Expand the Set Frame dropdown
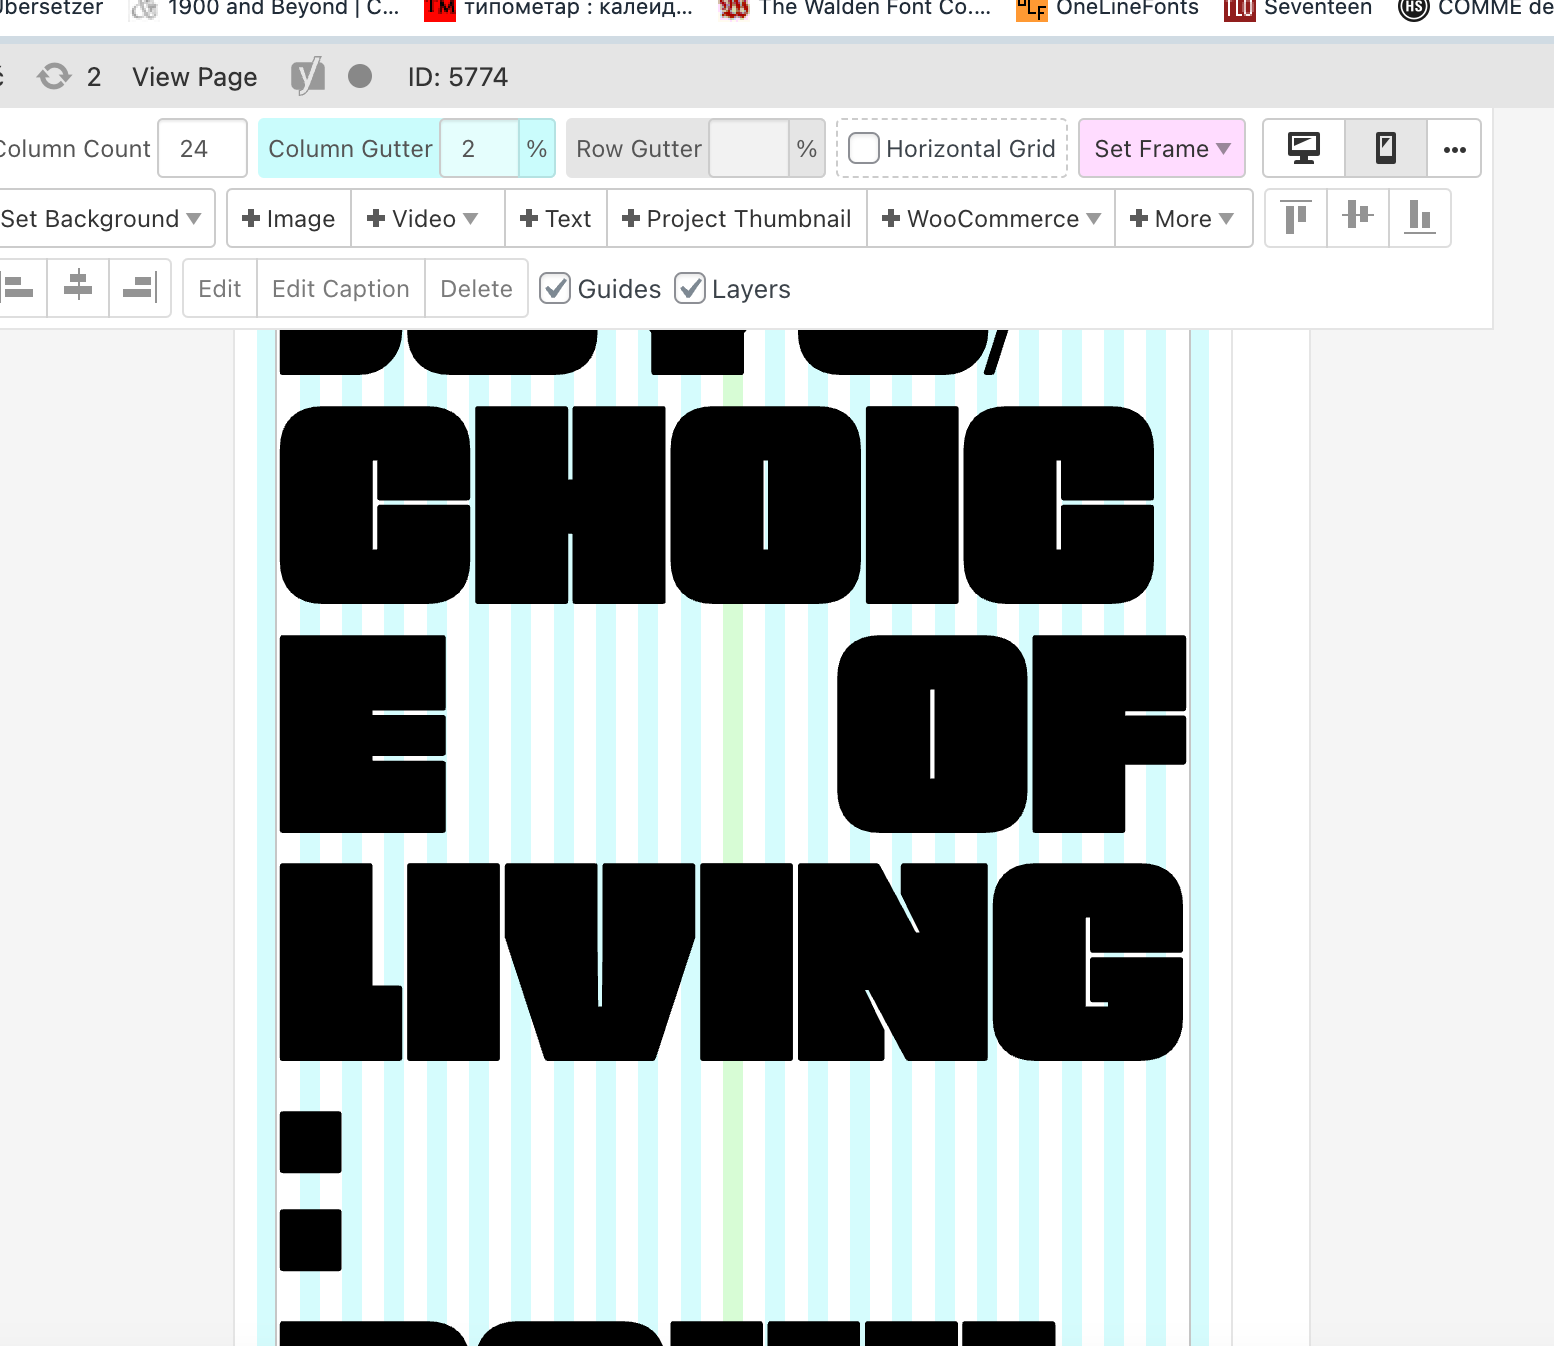Screen dimensions: 1554x1346 pyautogui.click(x=1161, y=149)
